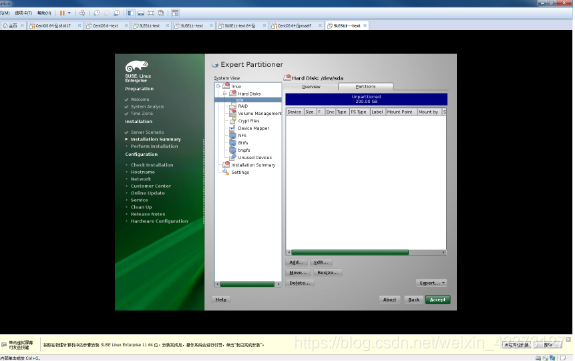Select the tmpfs icon in tree
Image resolution: width=575 pixels, height=361 pixels.
tap(233, 150)
